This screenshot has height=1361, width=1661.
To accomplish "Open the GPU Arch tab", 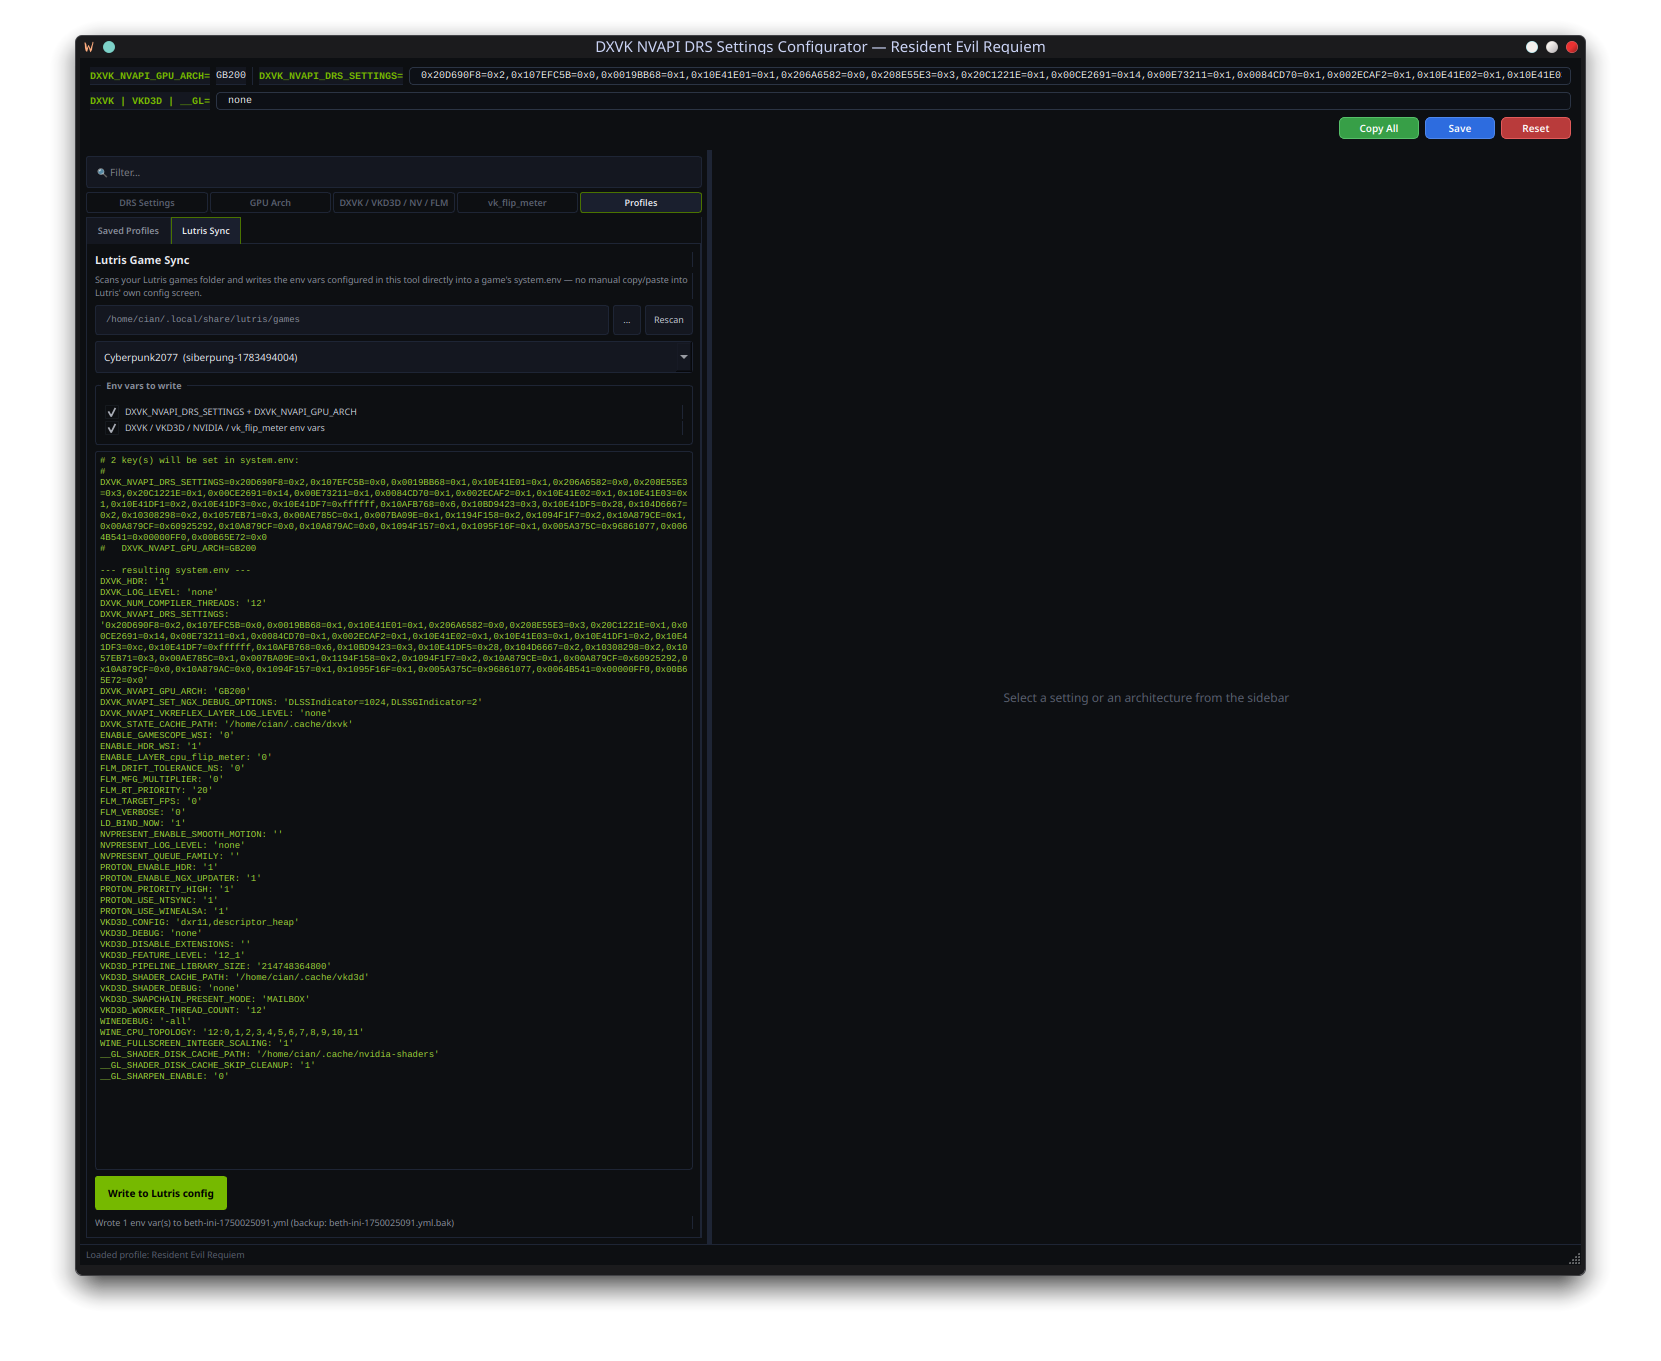I will pyautogui.click(x=270, y=203).
